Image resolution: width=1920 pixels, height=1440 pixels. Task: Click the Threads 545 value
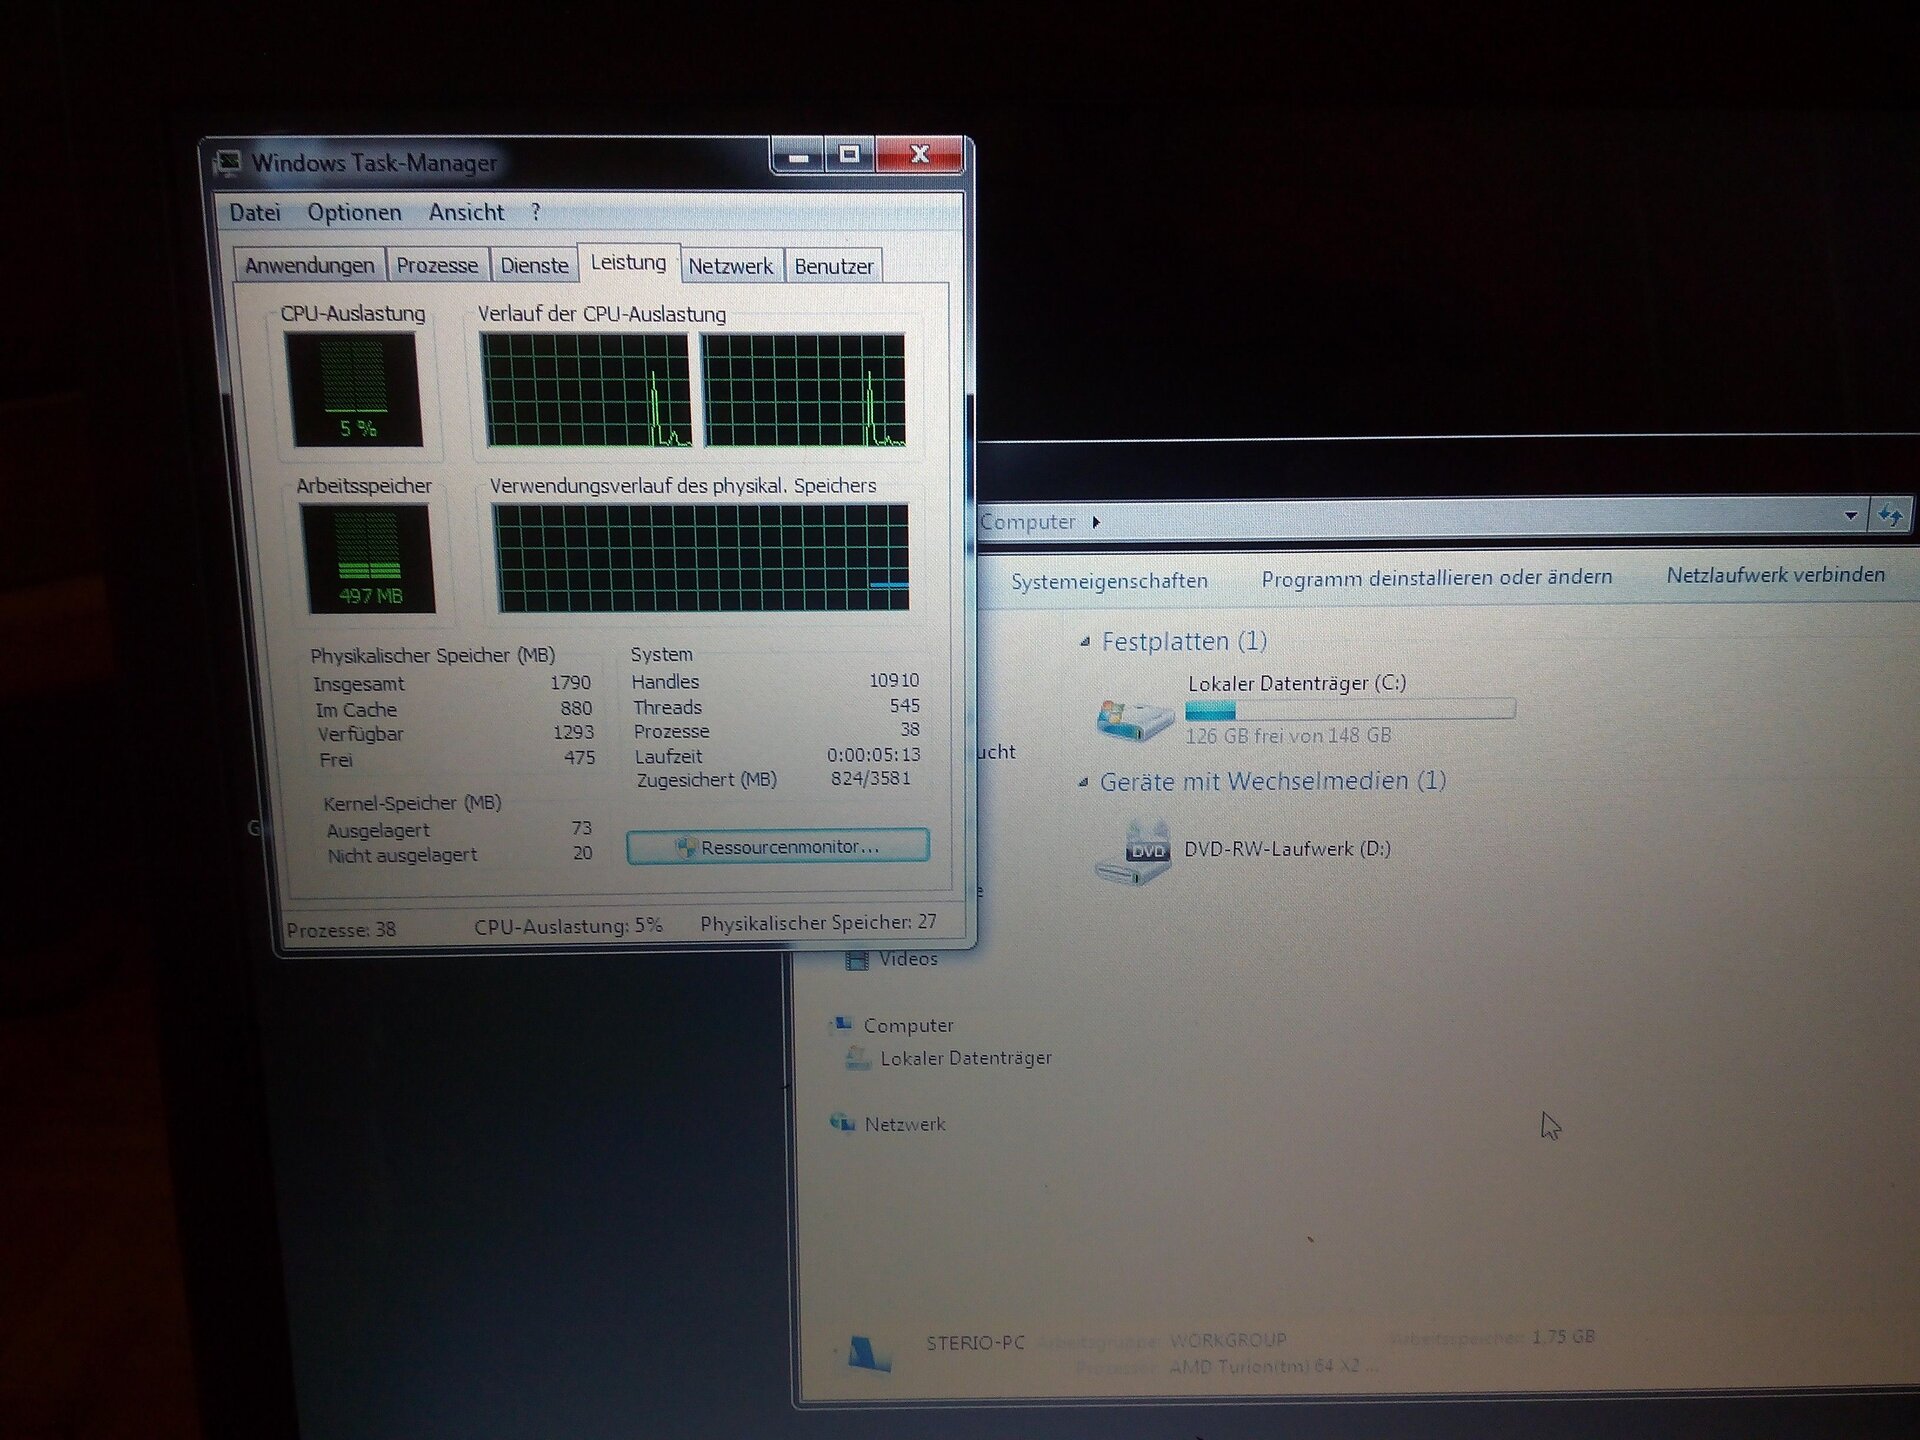904,705
